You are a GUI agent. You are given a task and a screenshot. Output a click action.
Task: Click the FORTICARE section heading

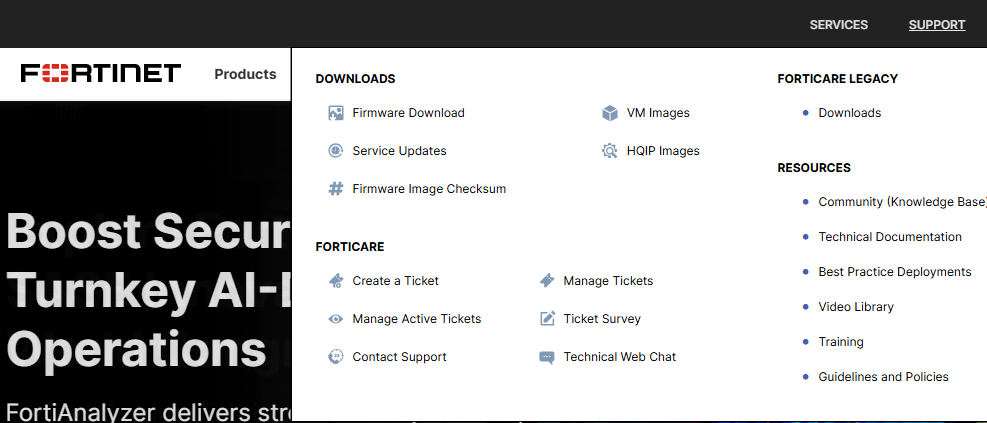point(349,247)
